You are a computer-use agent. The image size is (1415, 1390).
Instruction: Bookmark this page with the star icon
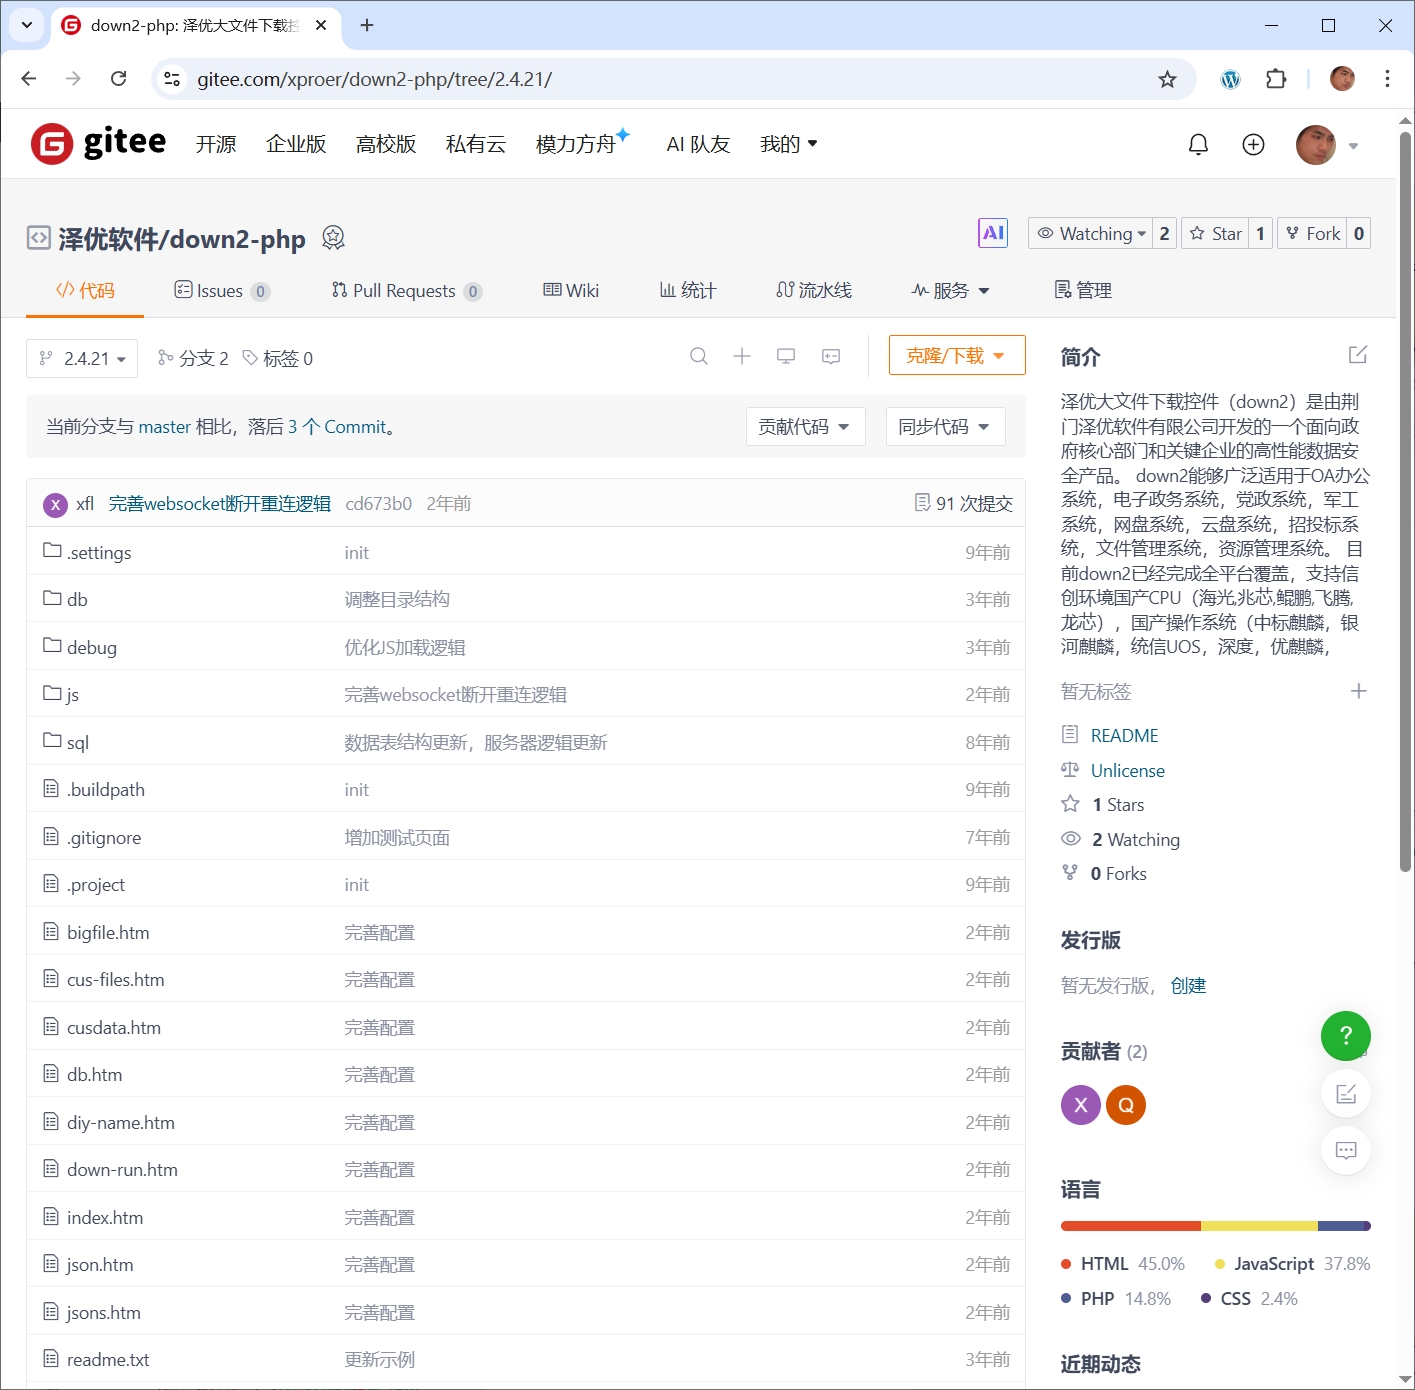(x=1167, y=79)
